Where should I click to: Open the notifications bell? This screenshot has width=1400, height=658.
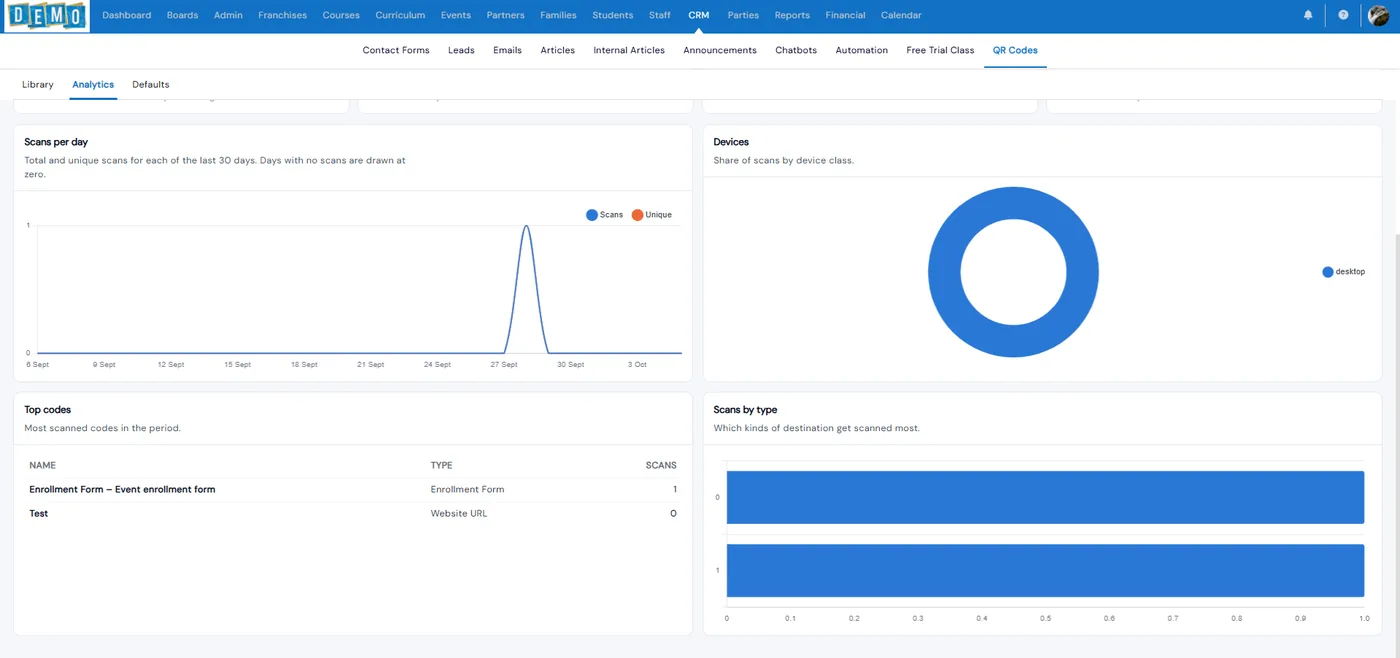(x=1308, y=15)
